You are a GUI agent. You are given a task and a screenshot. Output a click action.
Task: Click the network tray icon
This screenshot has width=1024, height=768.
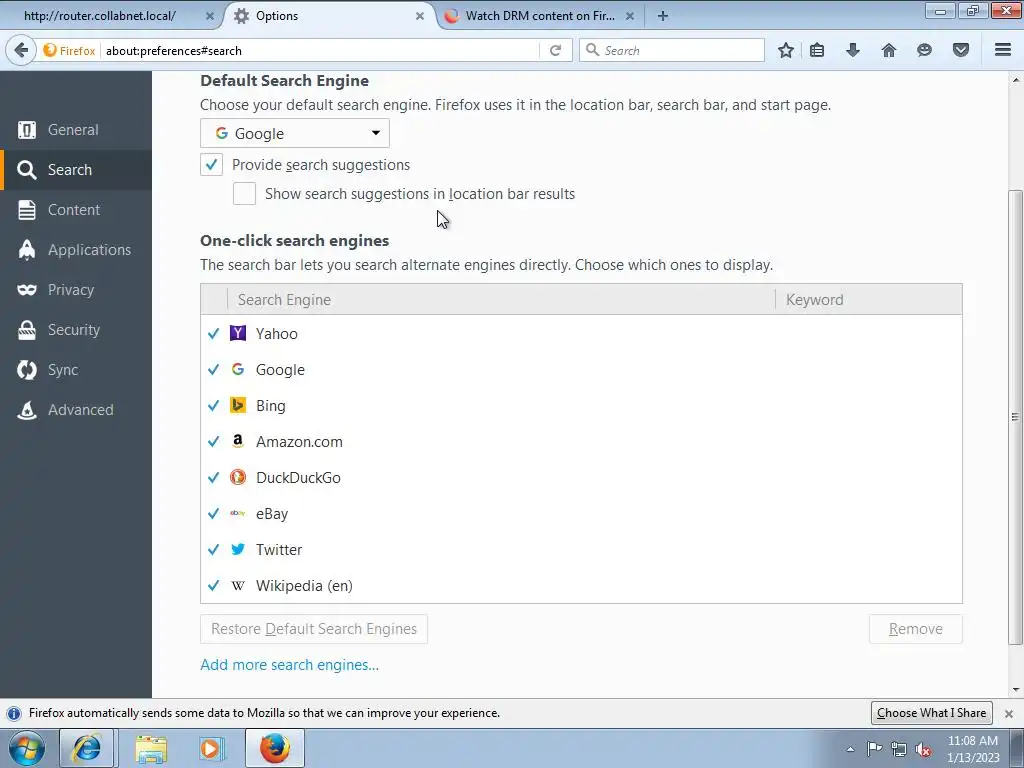(x=899, y=749)
